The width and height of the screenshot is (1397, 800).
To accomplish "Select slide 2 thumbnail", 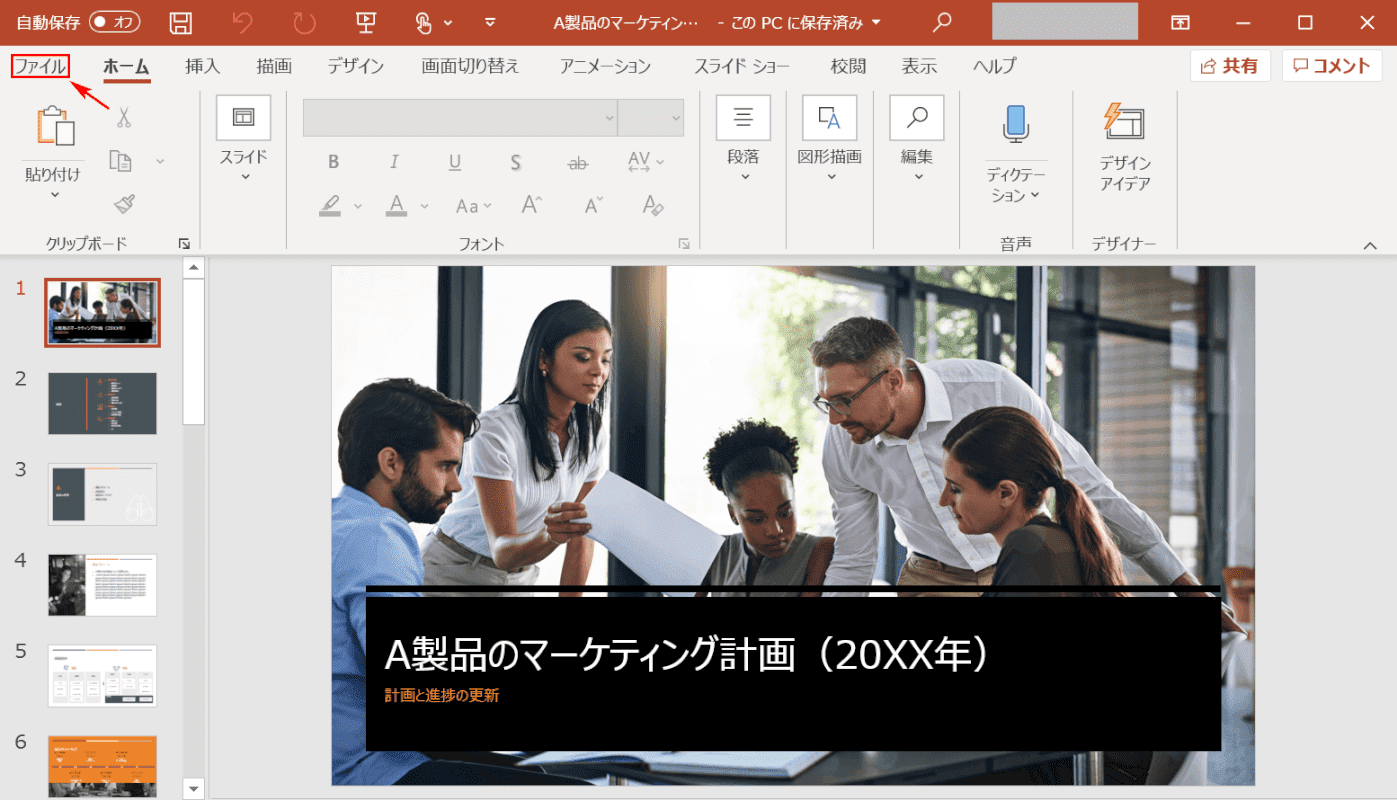I will (102, 403).
